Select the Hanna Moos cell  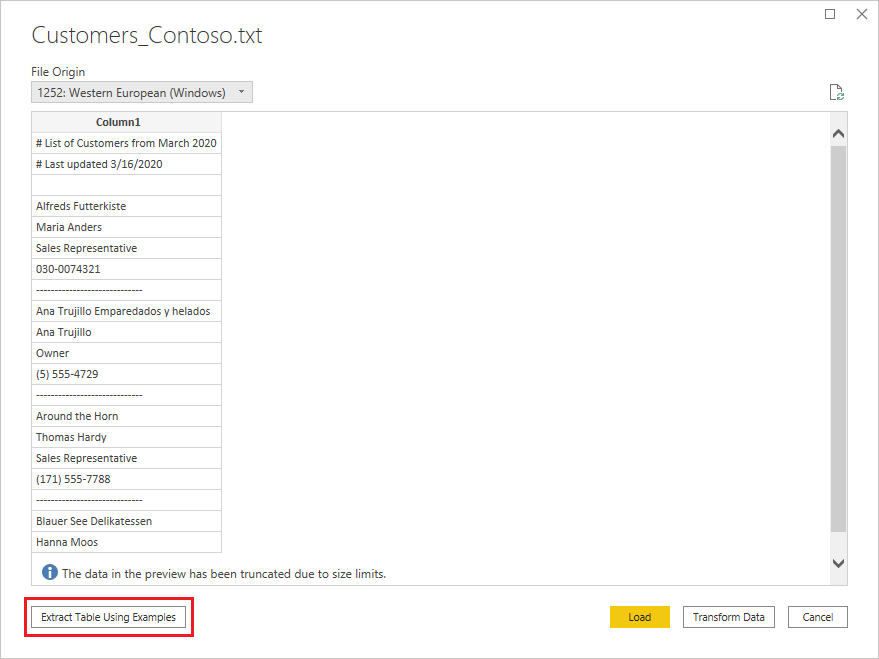point(127,542)
